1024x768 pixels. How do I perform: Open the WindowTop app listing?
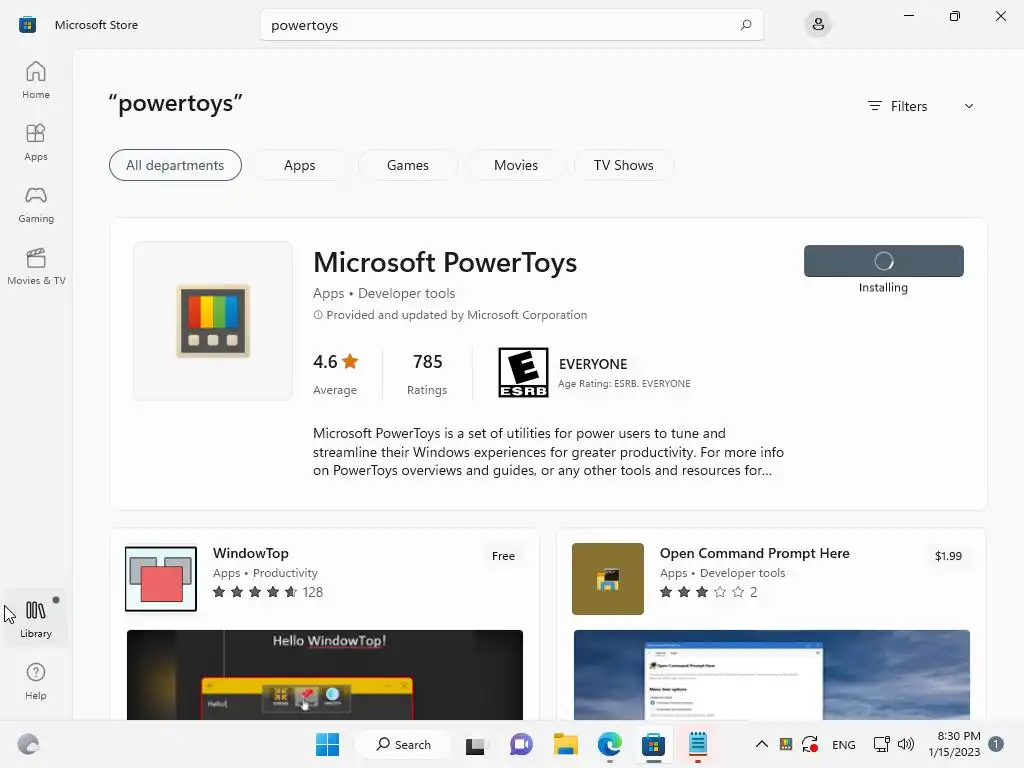pos(251,553)
